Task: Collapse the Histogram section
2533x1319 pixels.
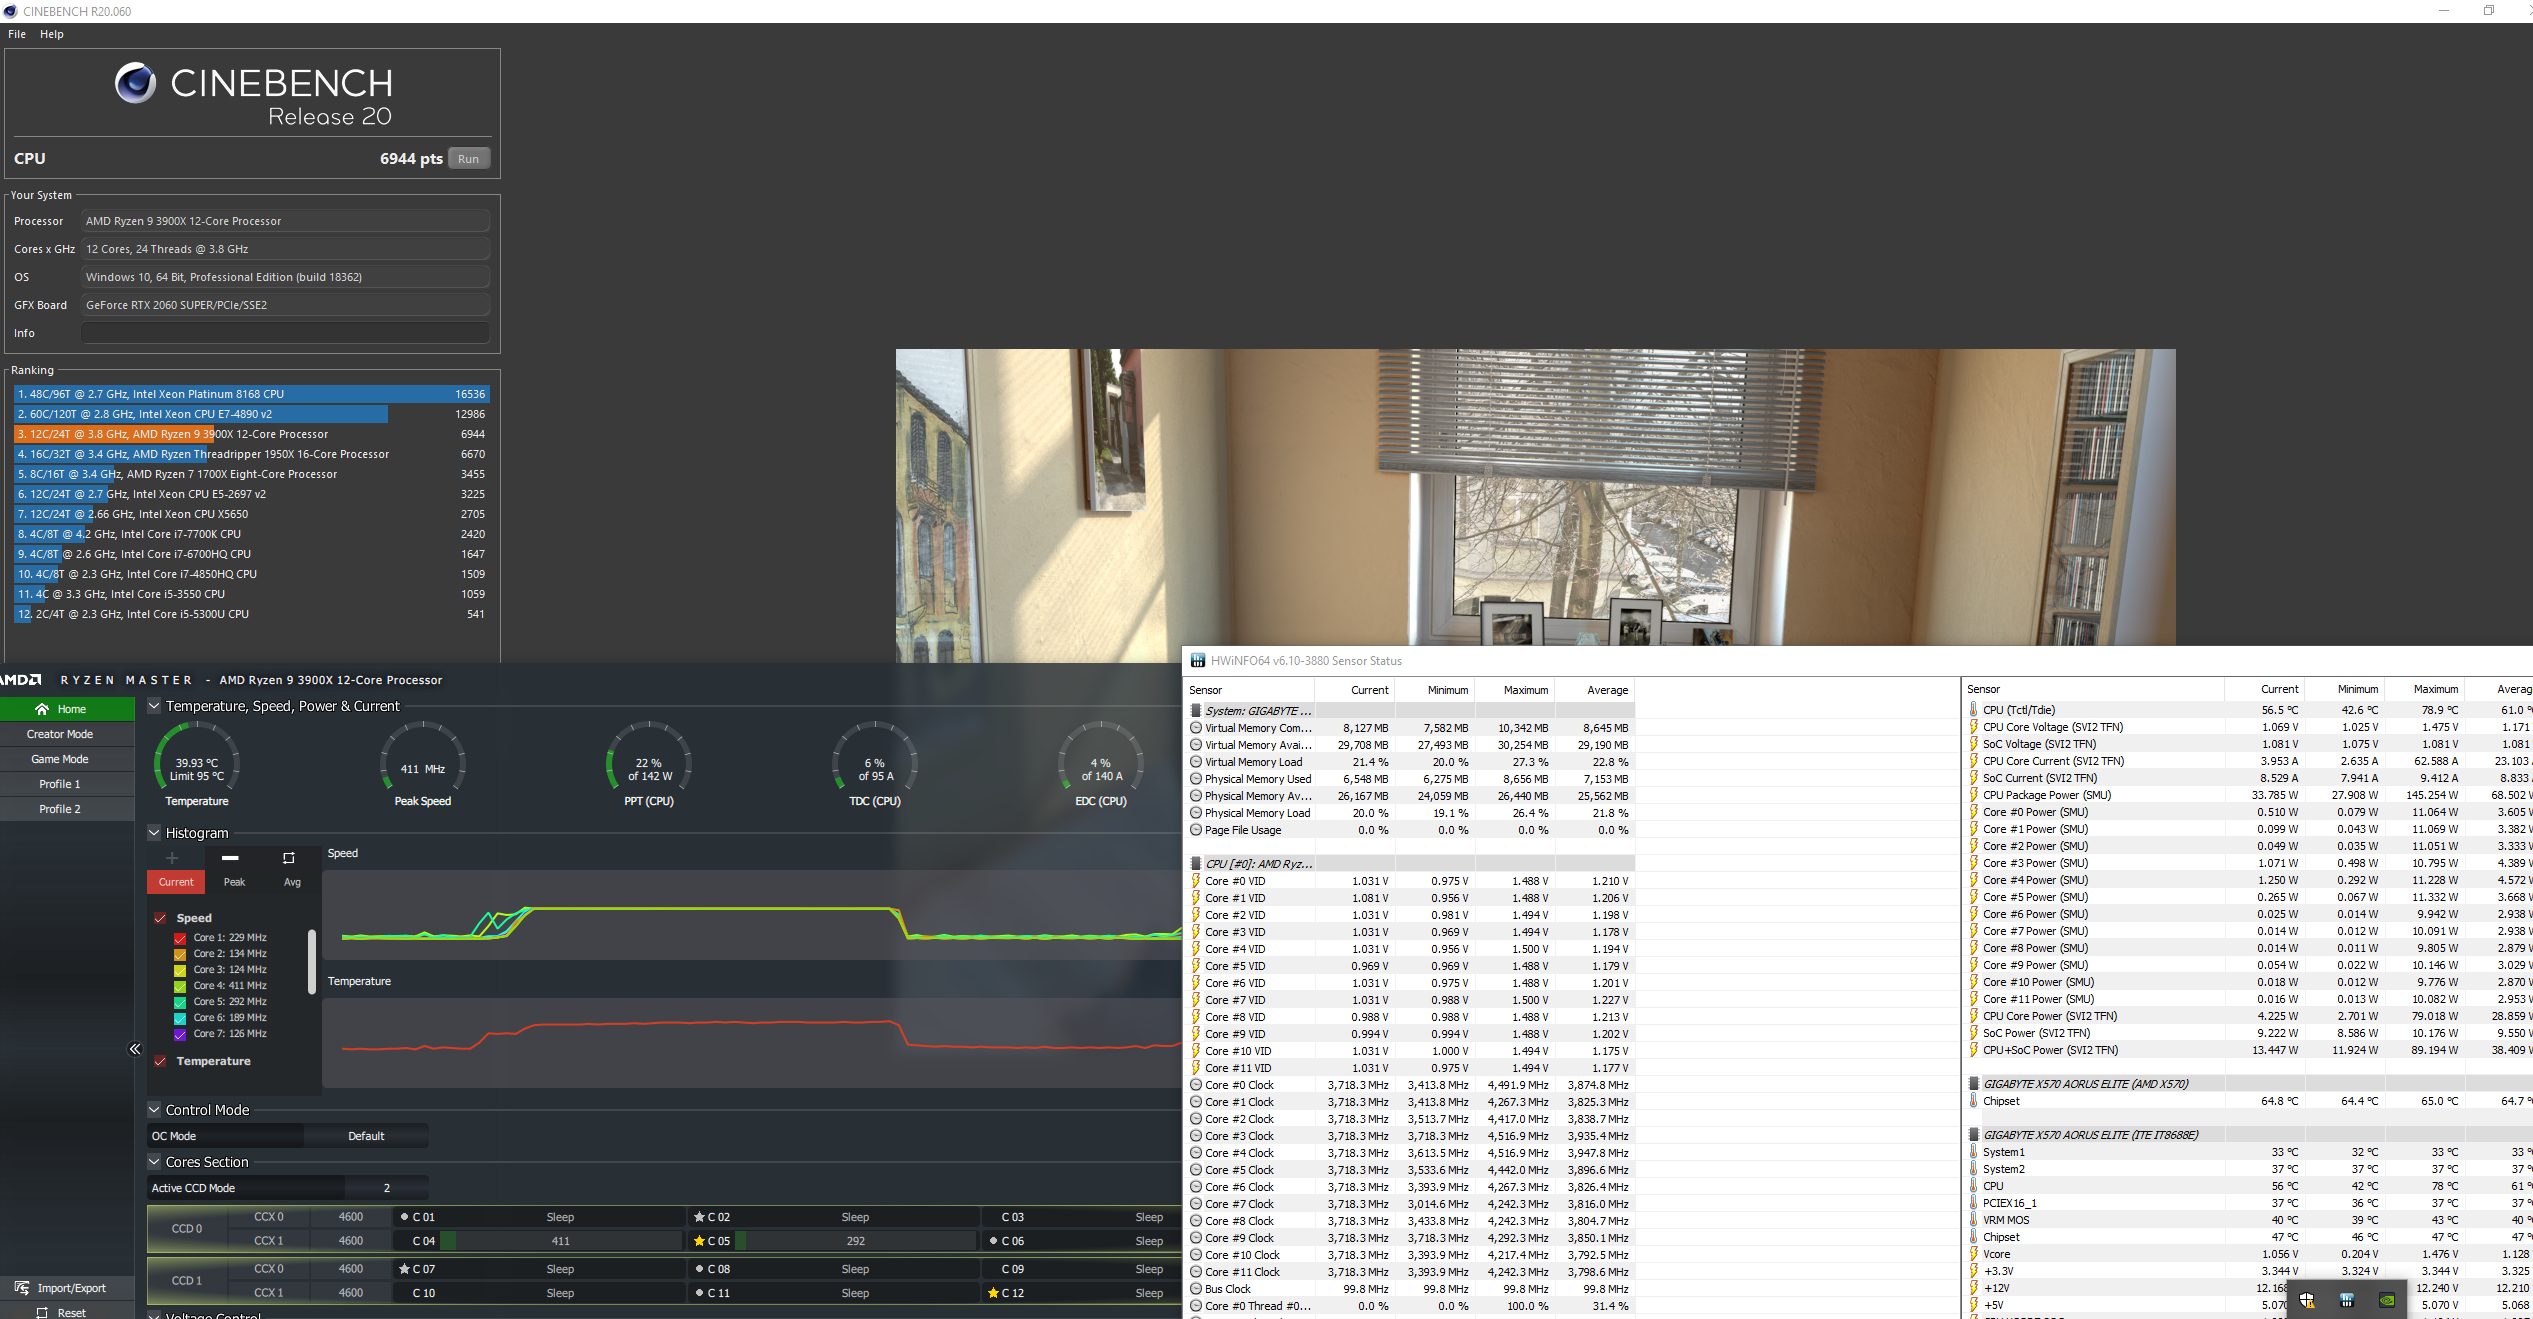Action: click(154, 833)
